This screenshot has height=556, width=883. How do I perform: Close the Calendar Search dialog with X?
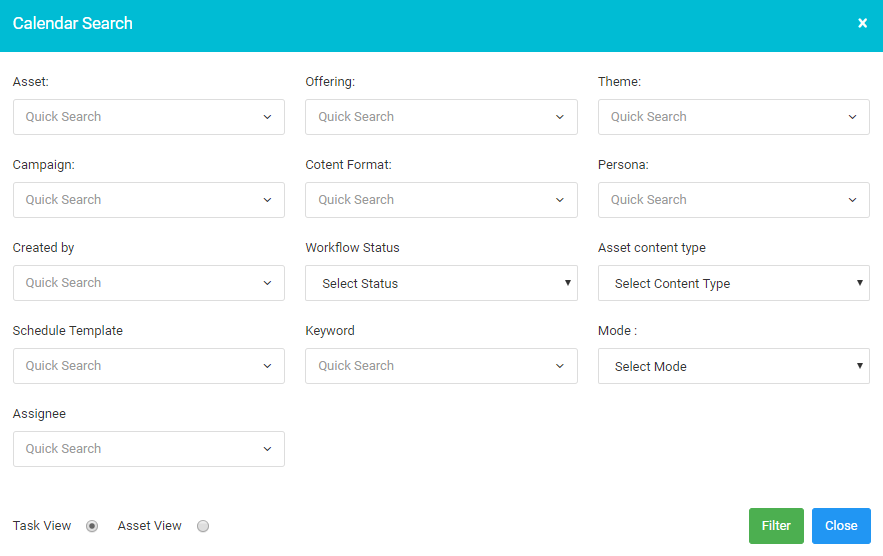(862, 23)
